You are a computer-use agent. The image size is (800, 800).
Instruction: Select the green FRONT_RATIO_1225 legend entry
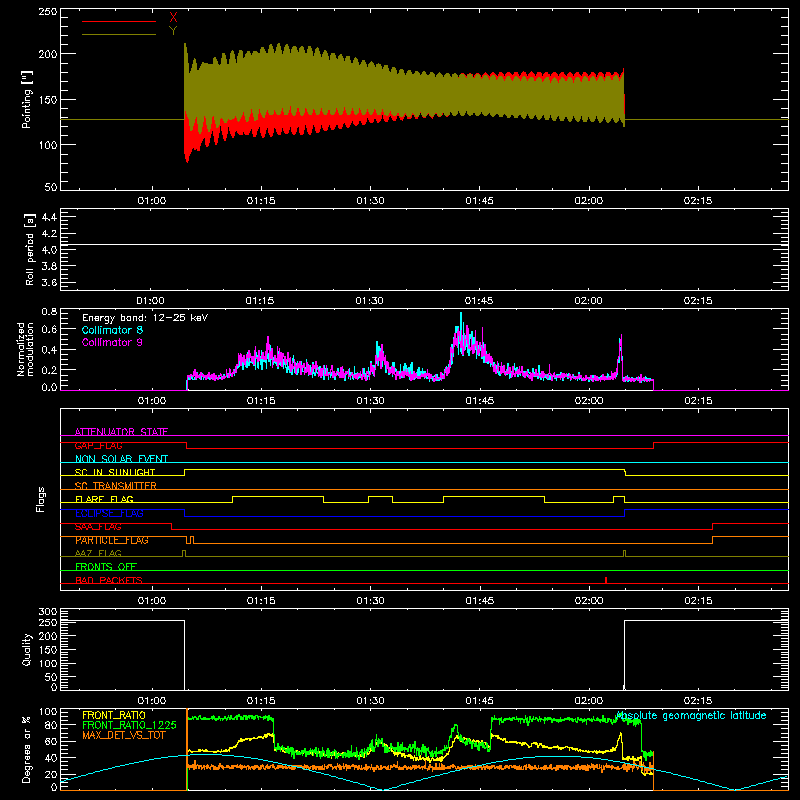(129, 725)
